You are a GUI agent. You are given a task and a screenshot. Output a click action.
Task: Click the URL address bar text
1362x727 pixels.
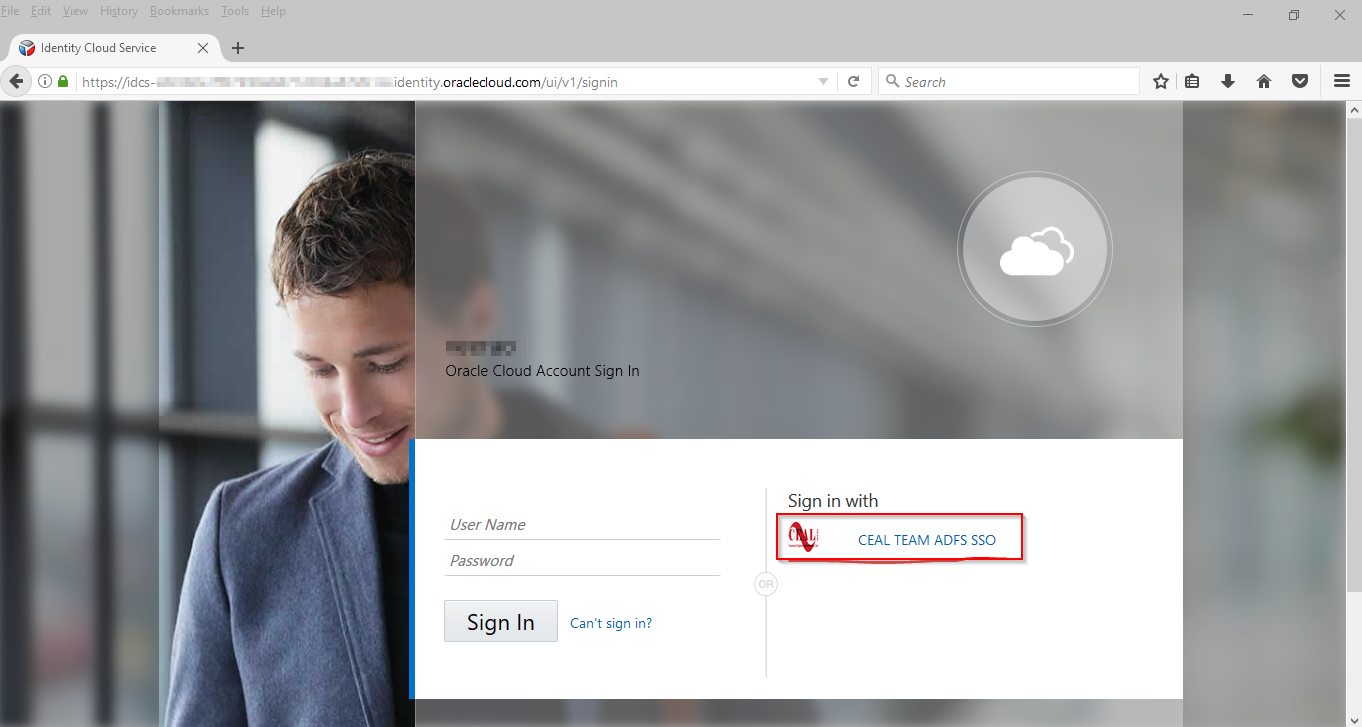[350, 82]
